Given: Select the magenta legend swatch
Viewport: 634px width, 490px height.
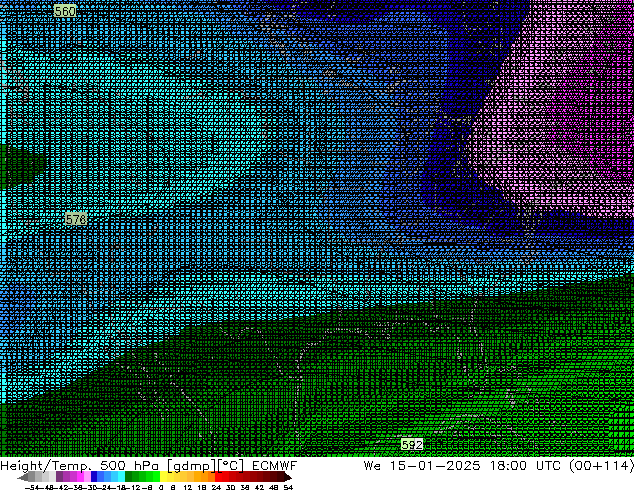Looking at the screenshot, I should pos(80,476).
